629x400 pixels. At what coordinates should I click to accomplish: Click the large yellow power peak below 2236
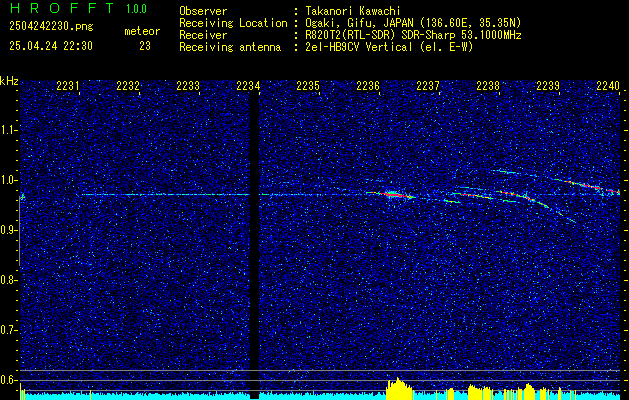(x=400, y=389)
